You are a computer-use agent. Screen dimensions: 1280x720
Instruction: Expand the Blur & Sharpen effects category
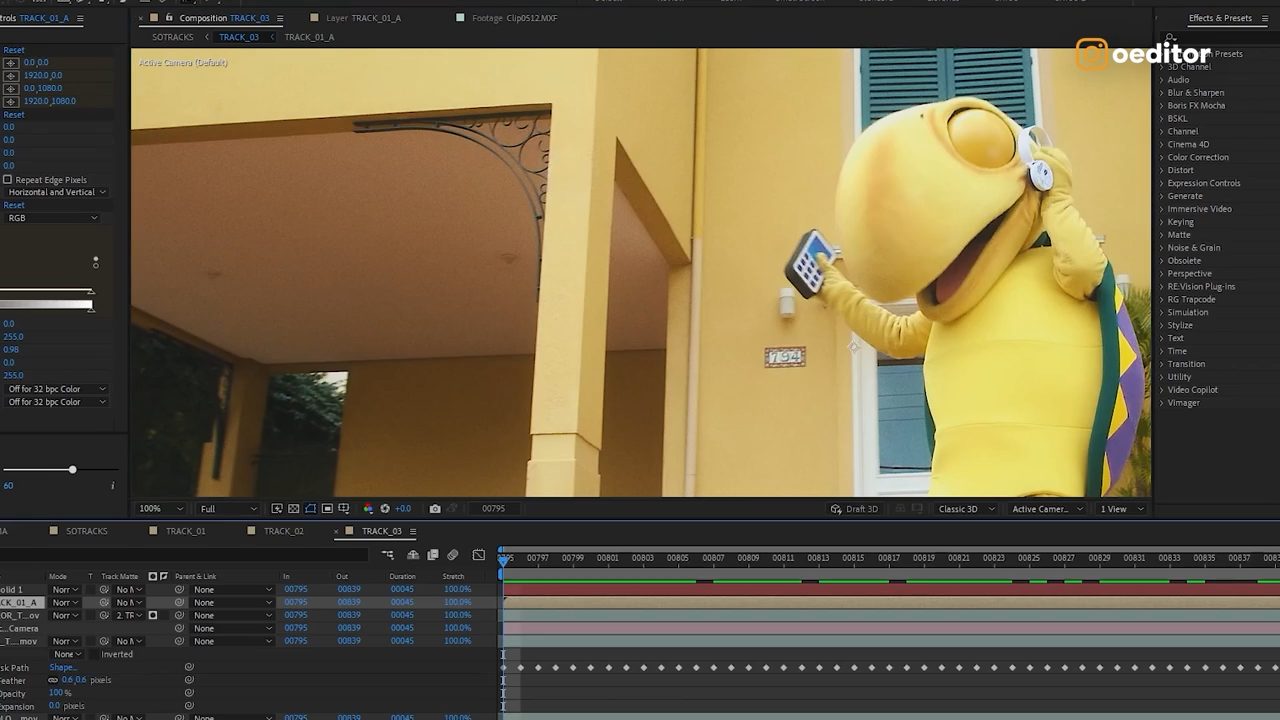pos(1161,93)
